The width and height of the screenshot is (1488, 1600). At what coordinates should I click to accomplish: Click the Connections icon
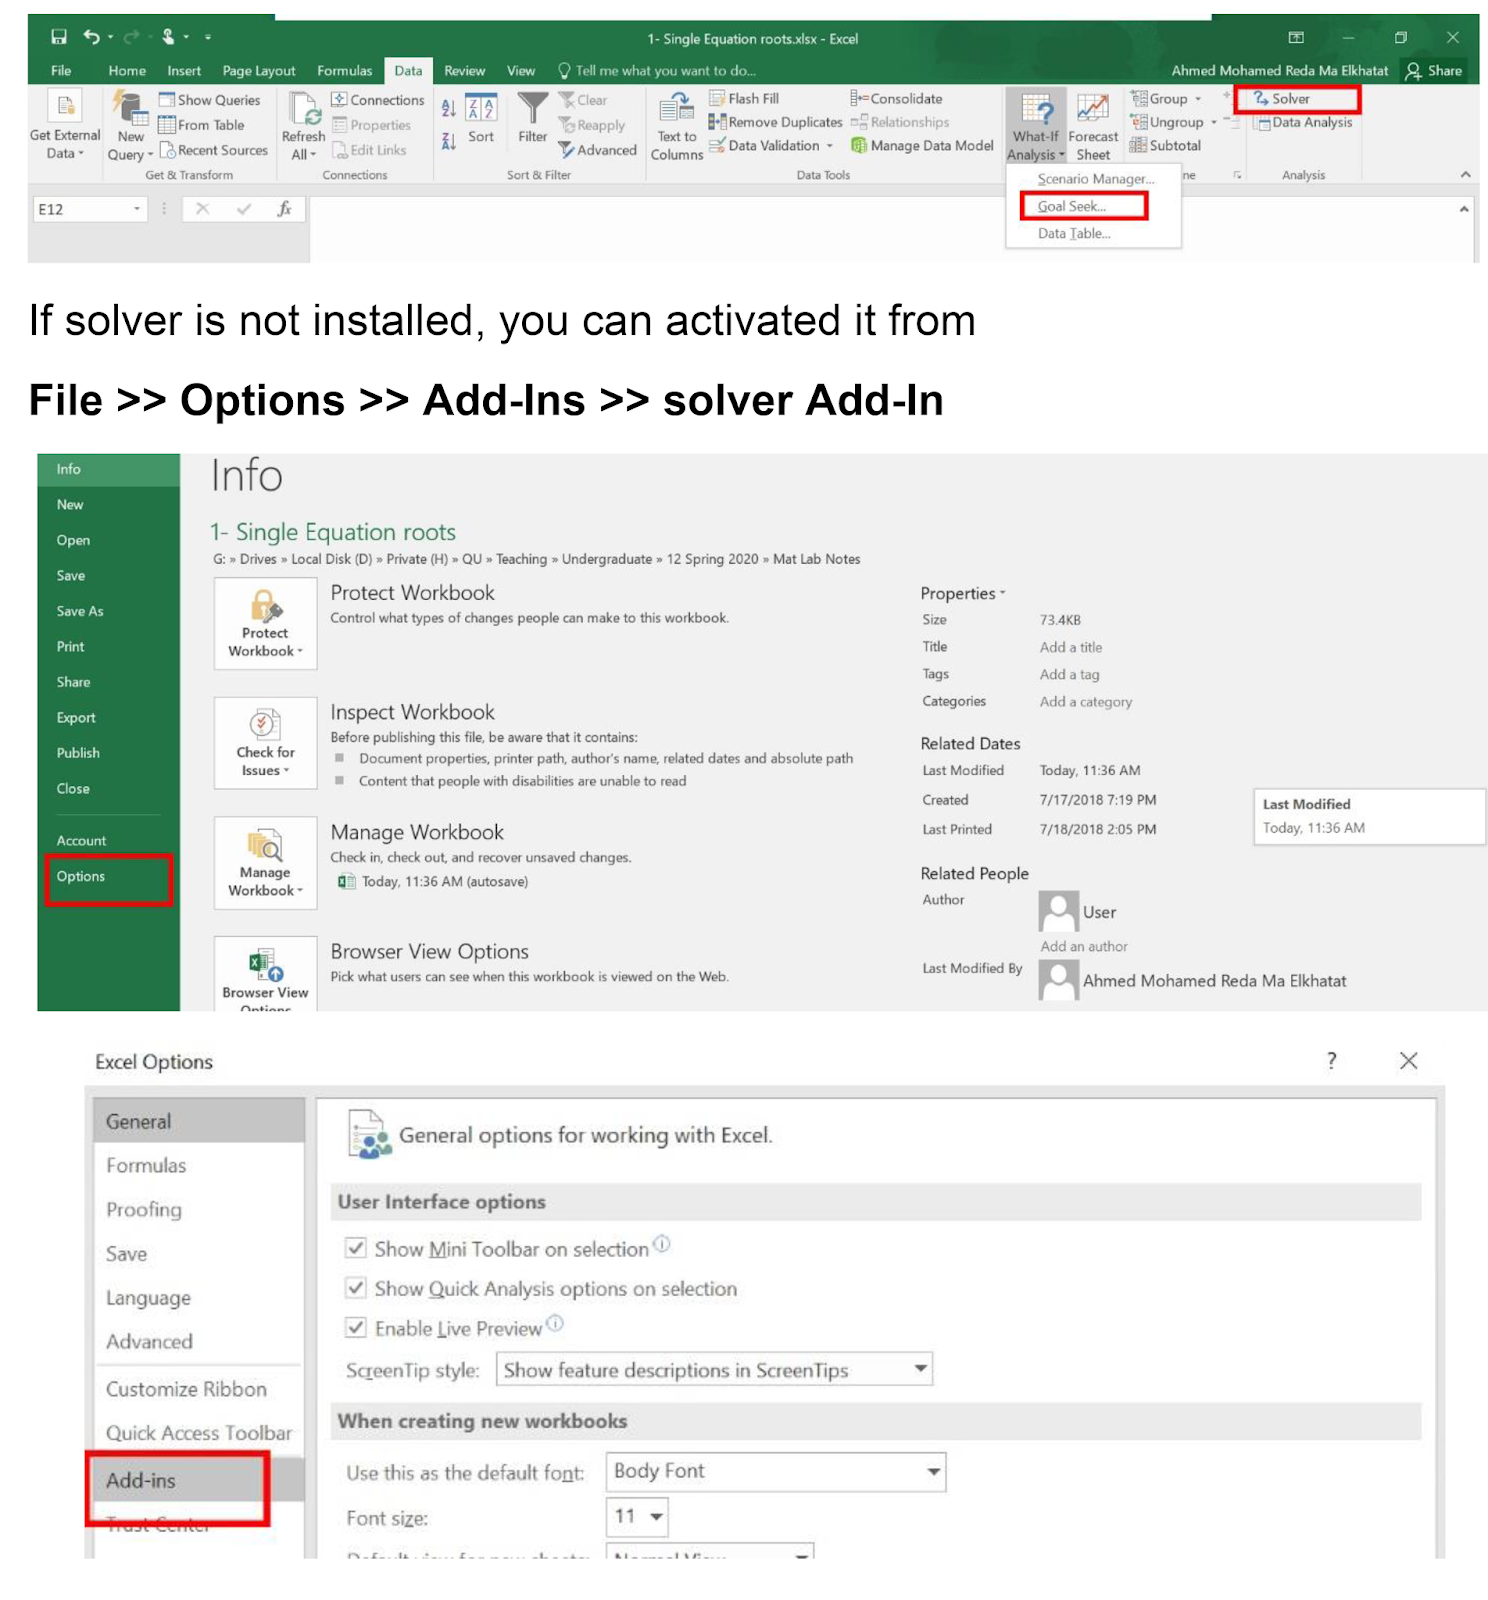tap(339, 99)
